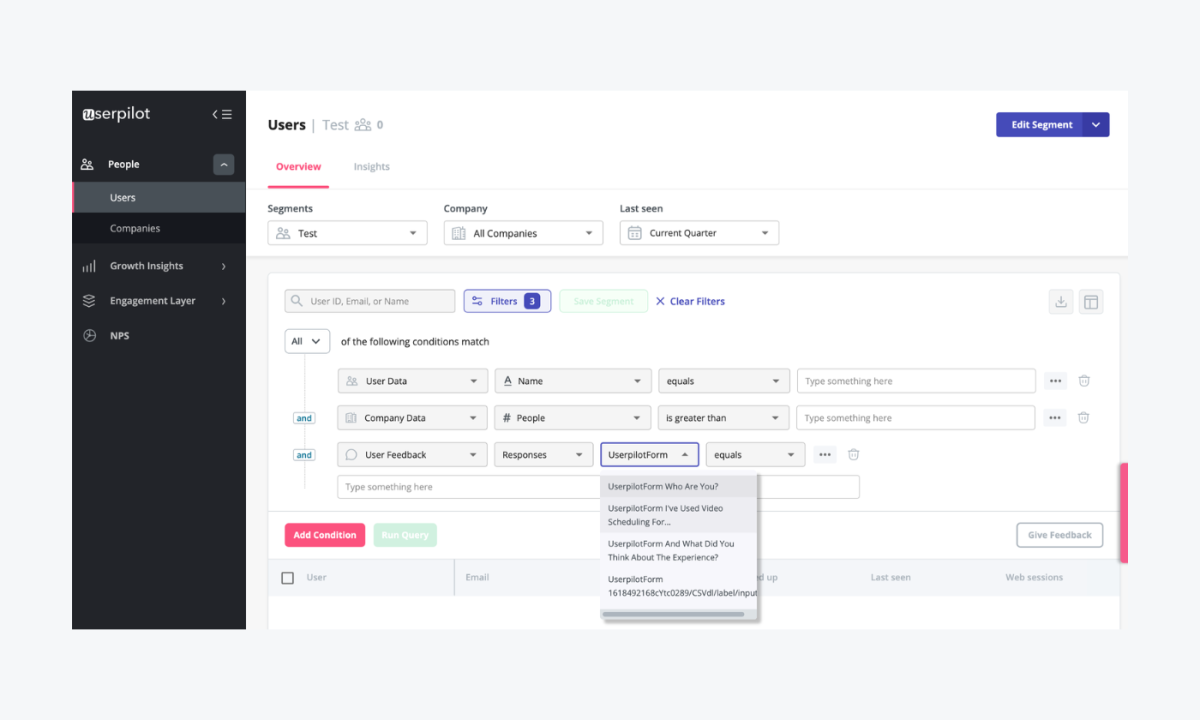This screenshot has width=1200, height=720.
Task: Delete the Company Data condition with trash icon
Action: pyautogui.click(x=1083, y=417)
